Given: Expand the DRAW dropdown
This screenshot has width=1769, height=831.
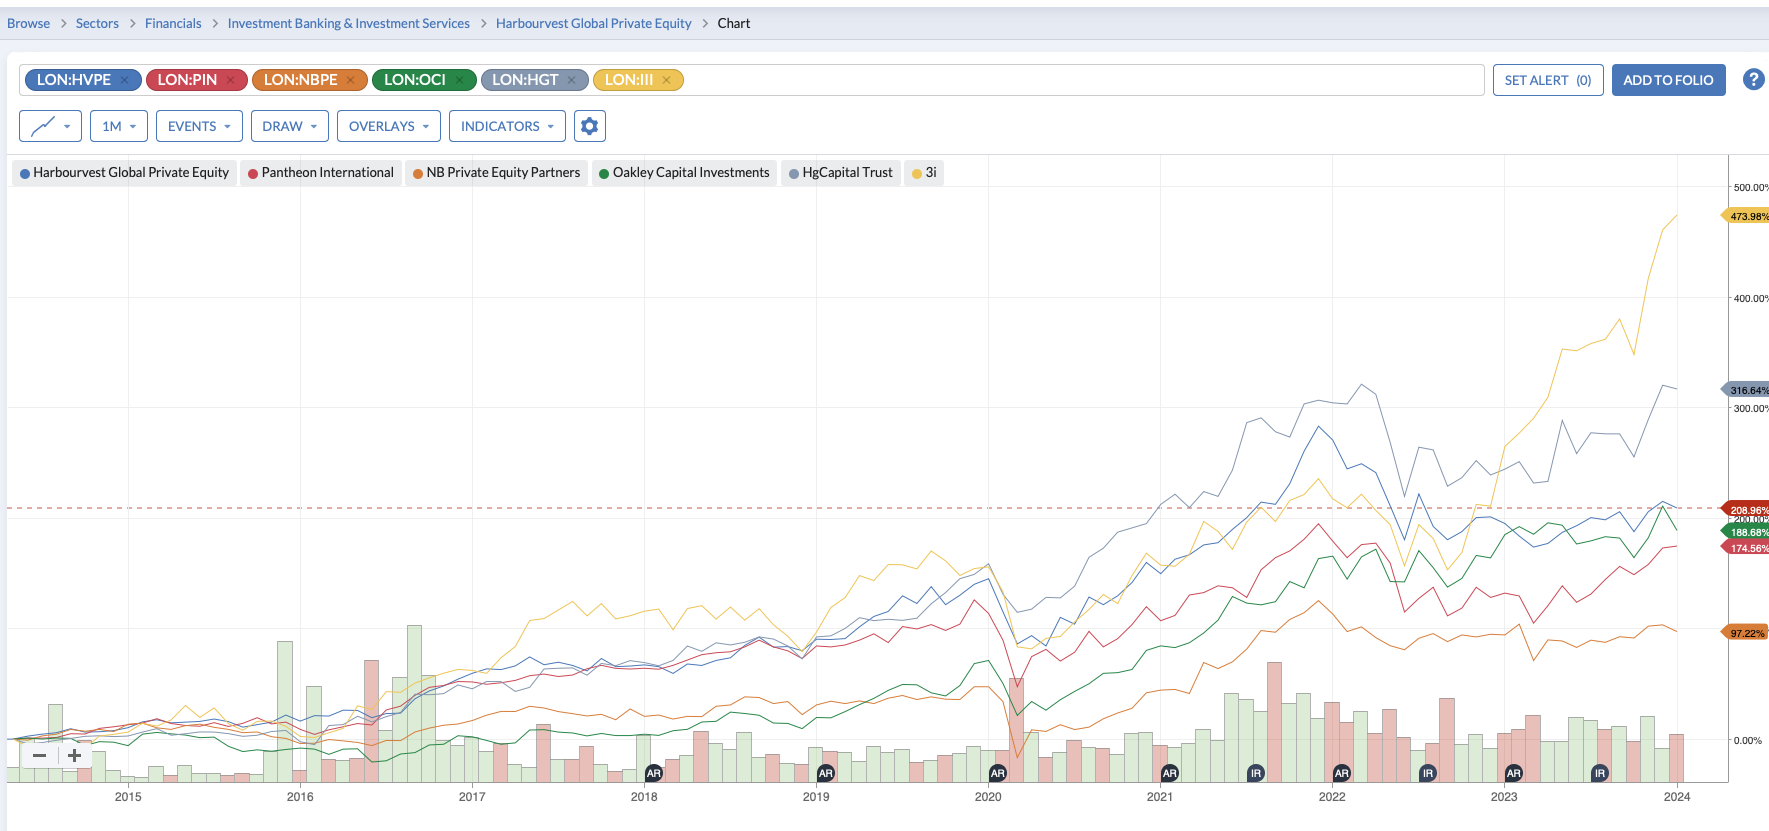Looking at the screenshot, I should point(290,126).
